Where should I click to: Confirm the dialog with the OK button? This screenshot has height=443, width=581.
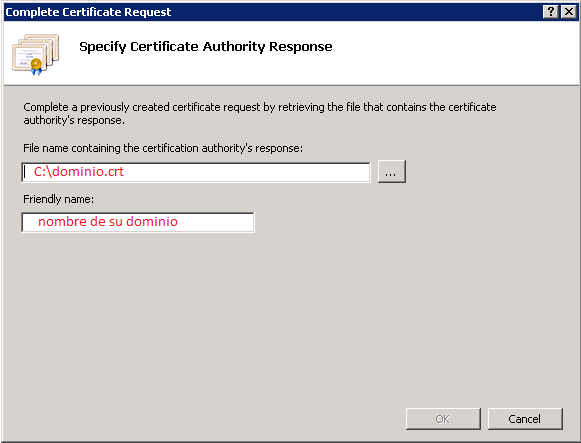(x=443, y=419)
